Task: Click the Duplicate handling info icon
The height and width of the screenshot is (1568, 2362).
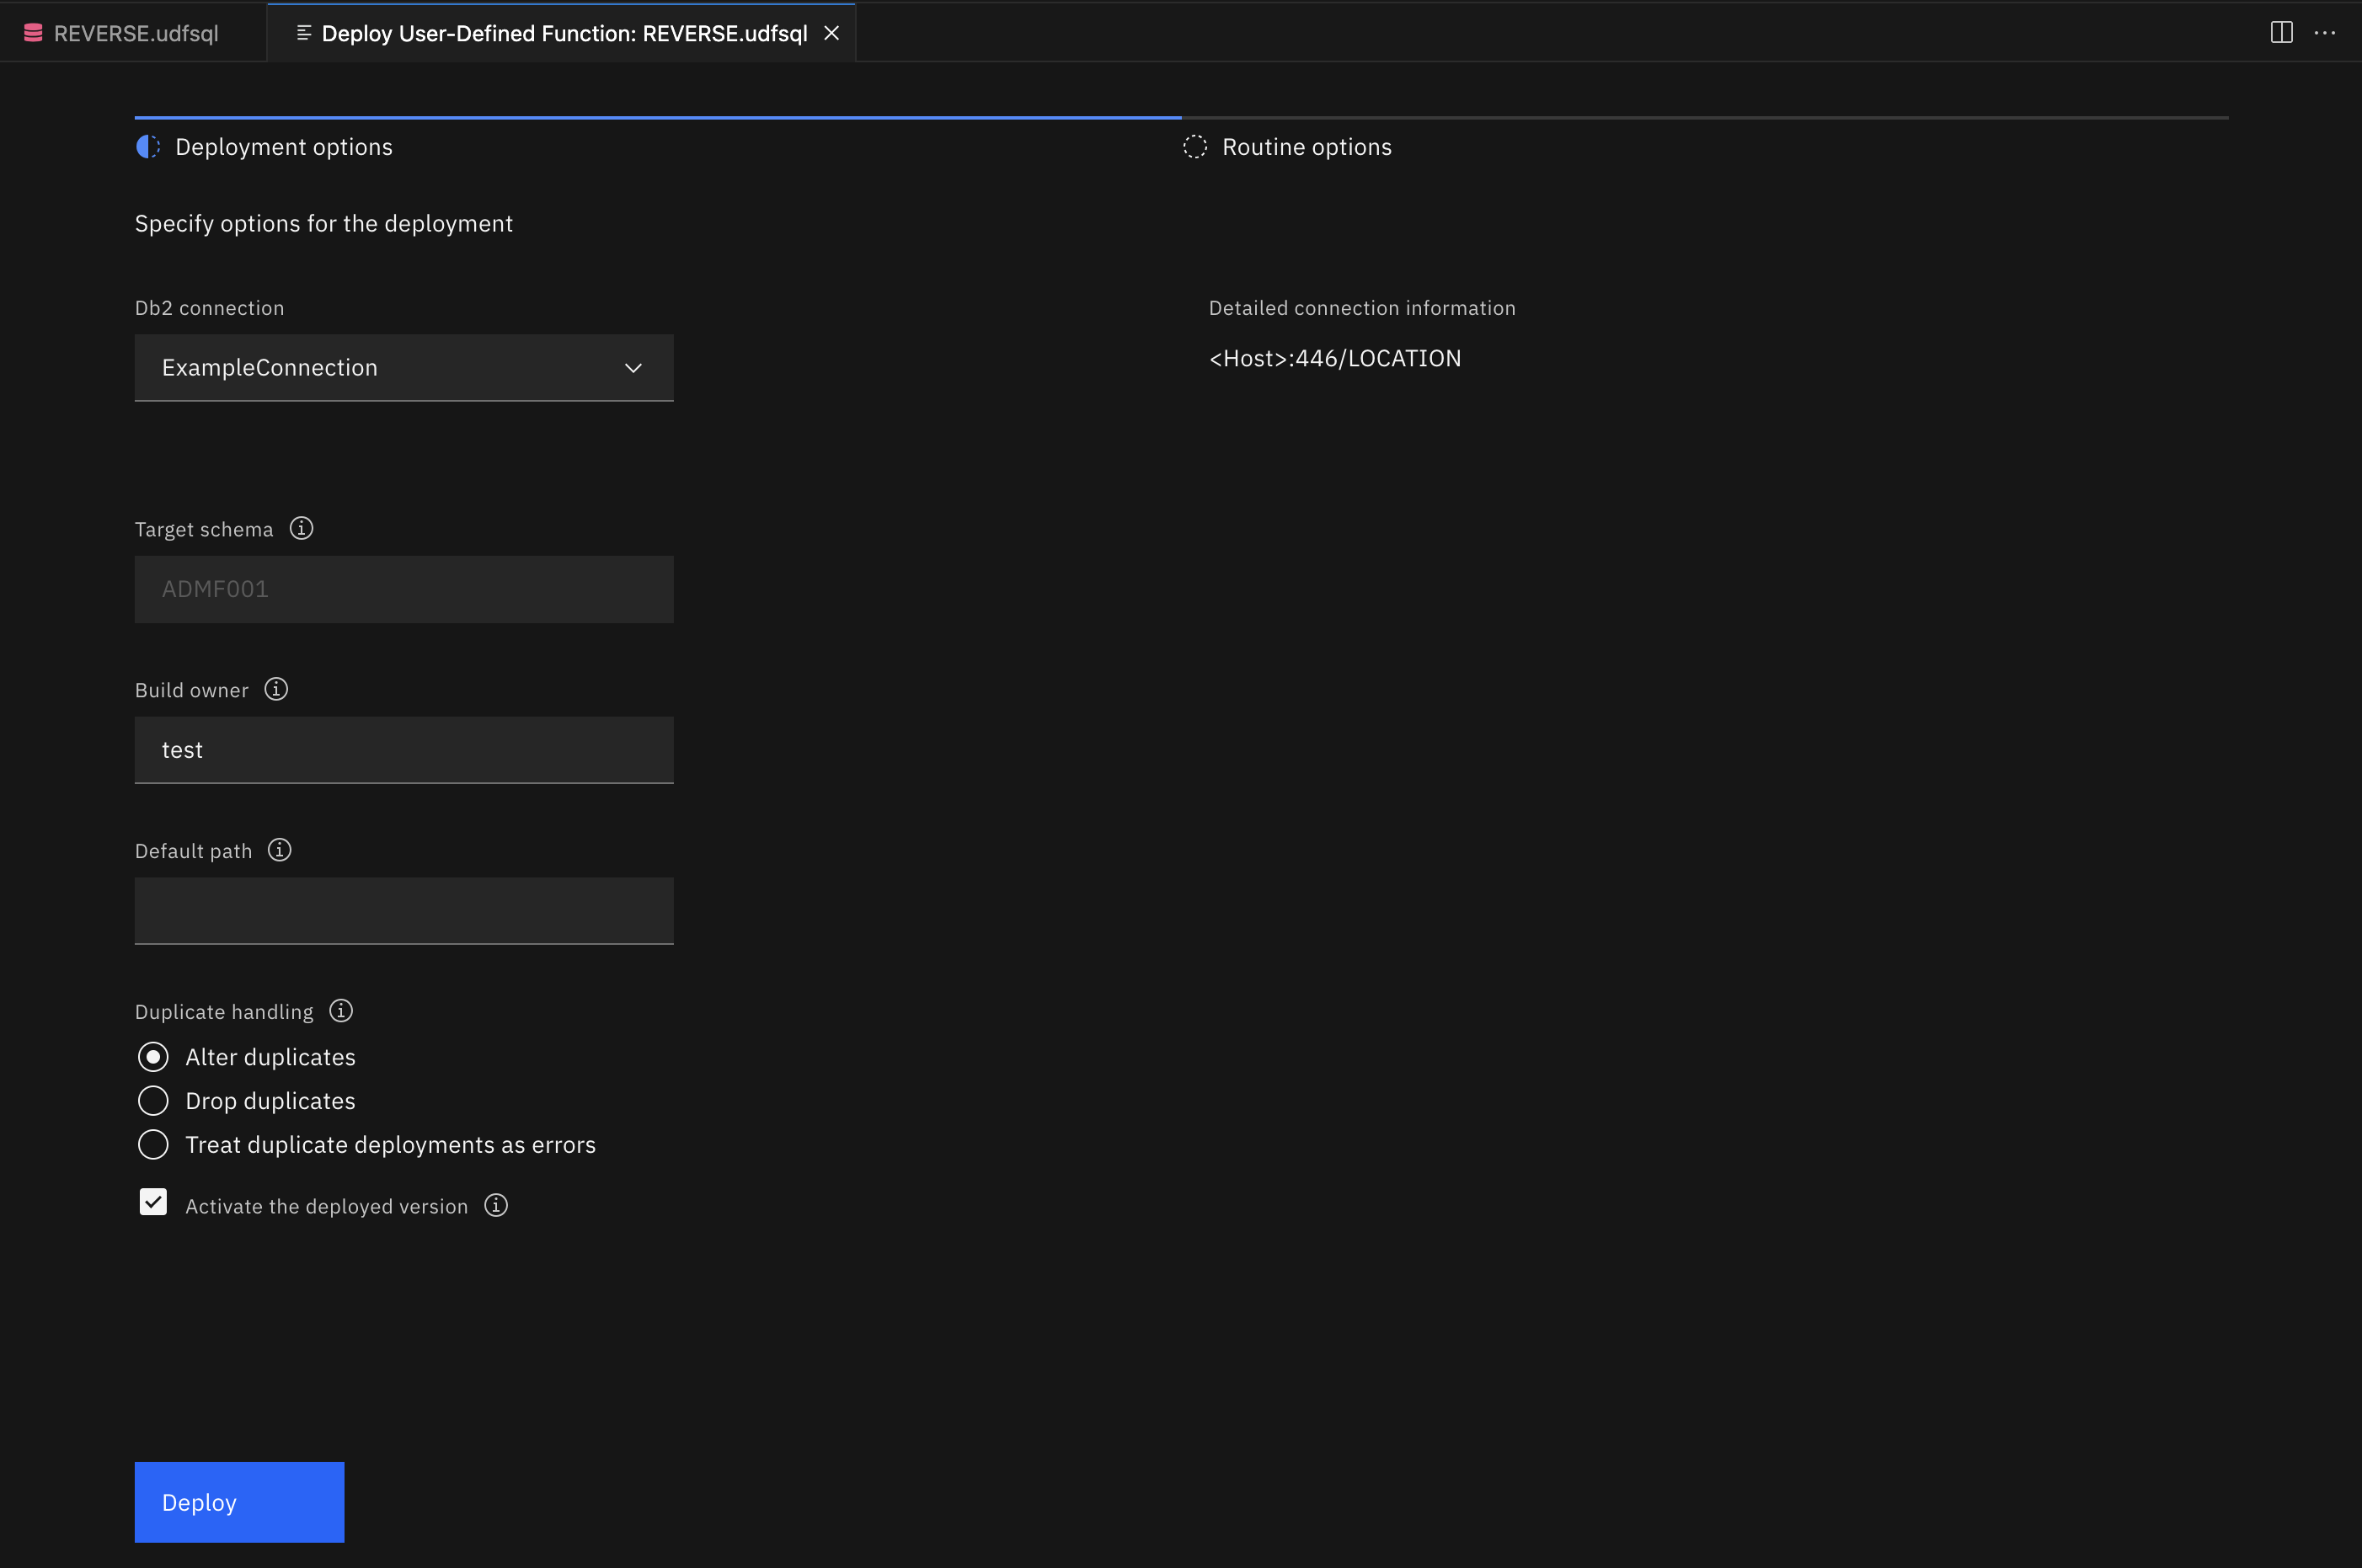Action: [x=341, y=1011]
